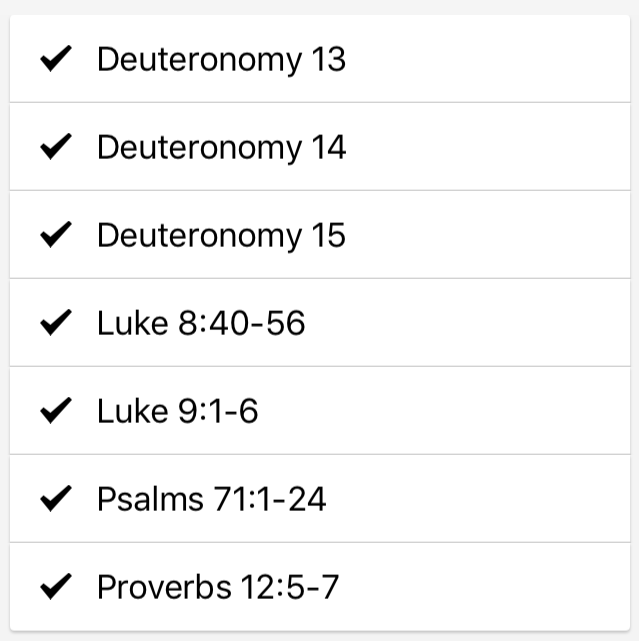Click blank right area of Proverbs 12:5-7 row
639x641 pixels.
500,587
